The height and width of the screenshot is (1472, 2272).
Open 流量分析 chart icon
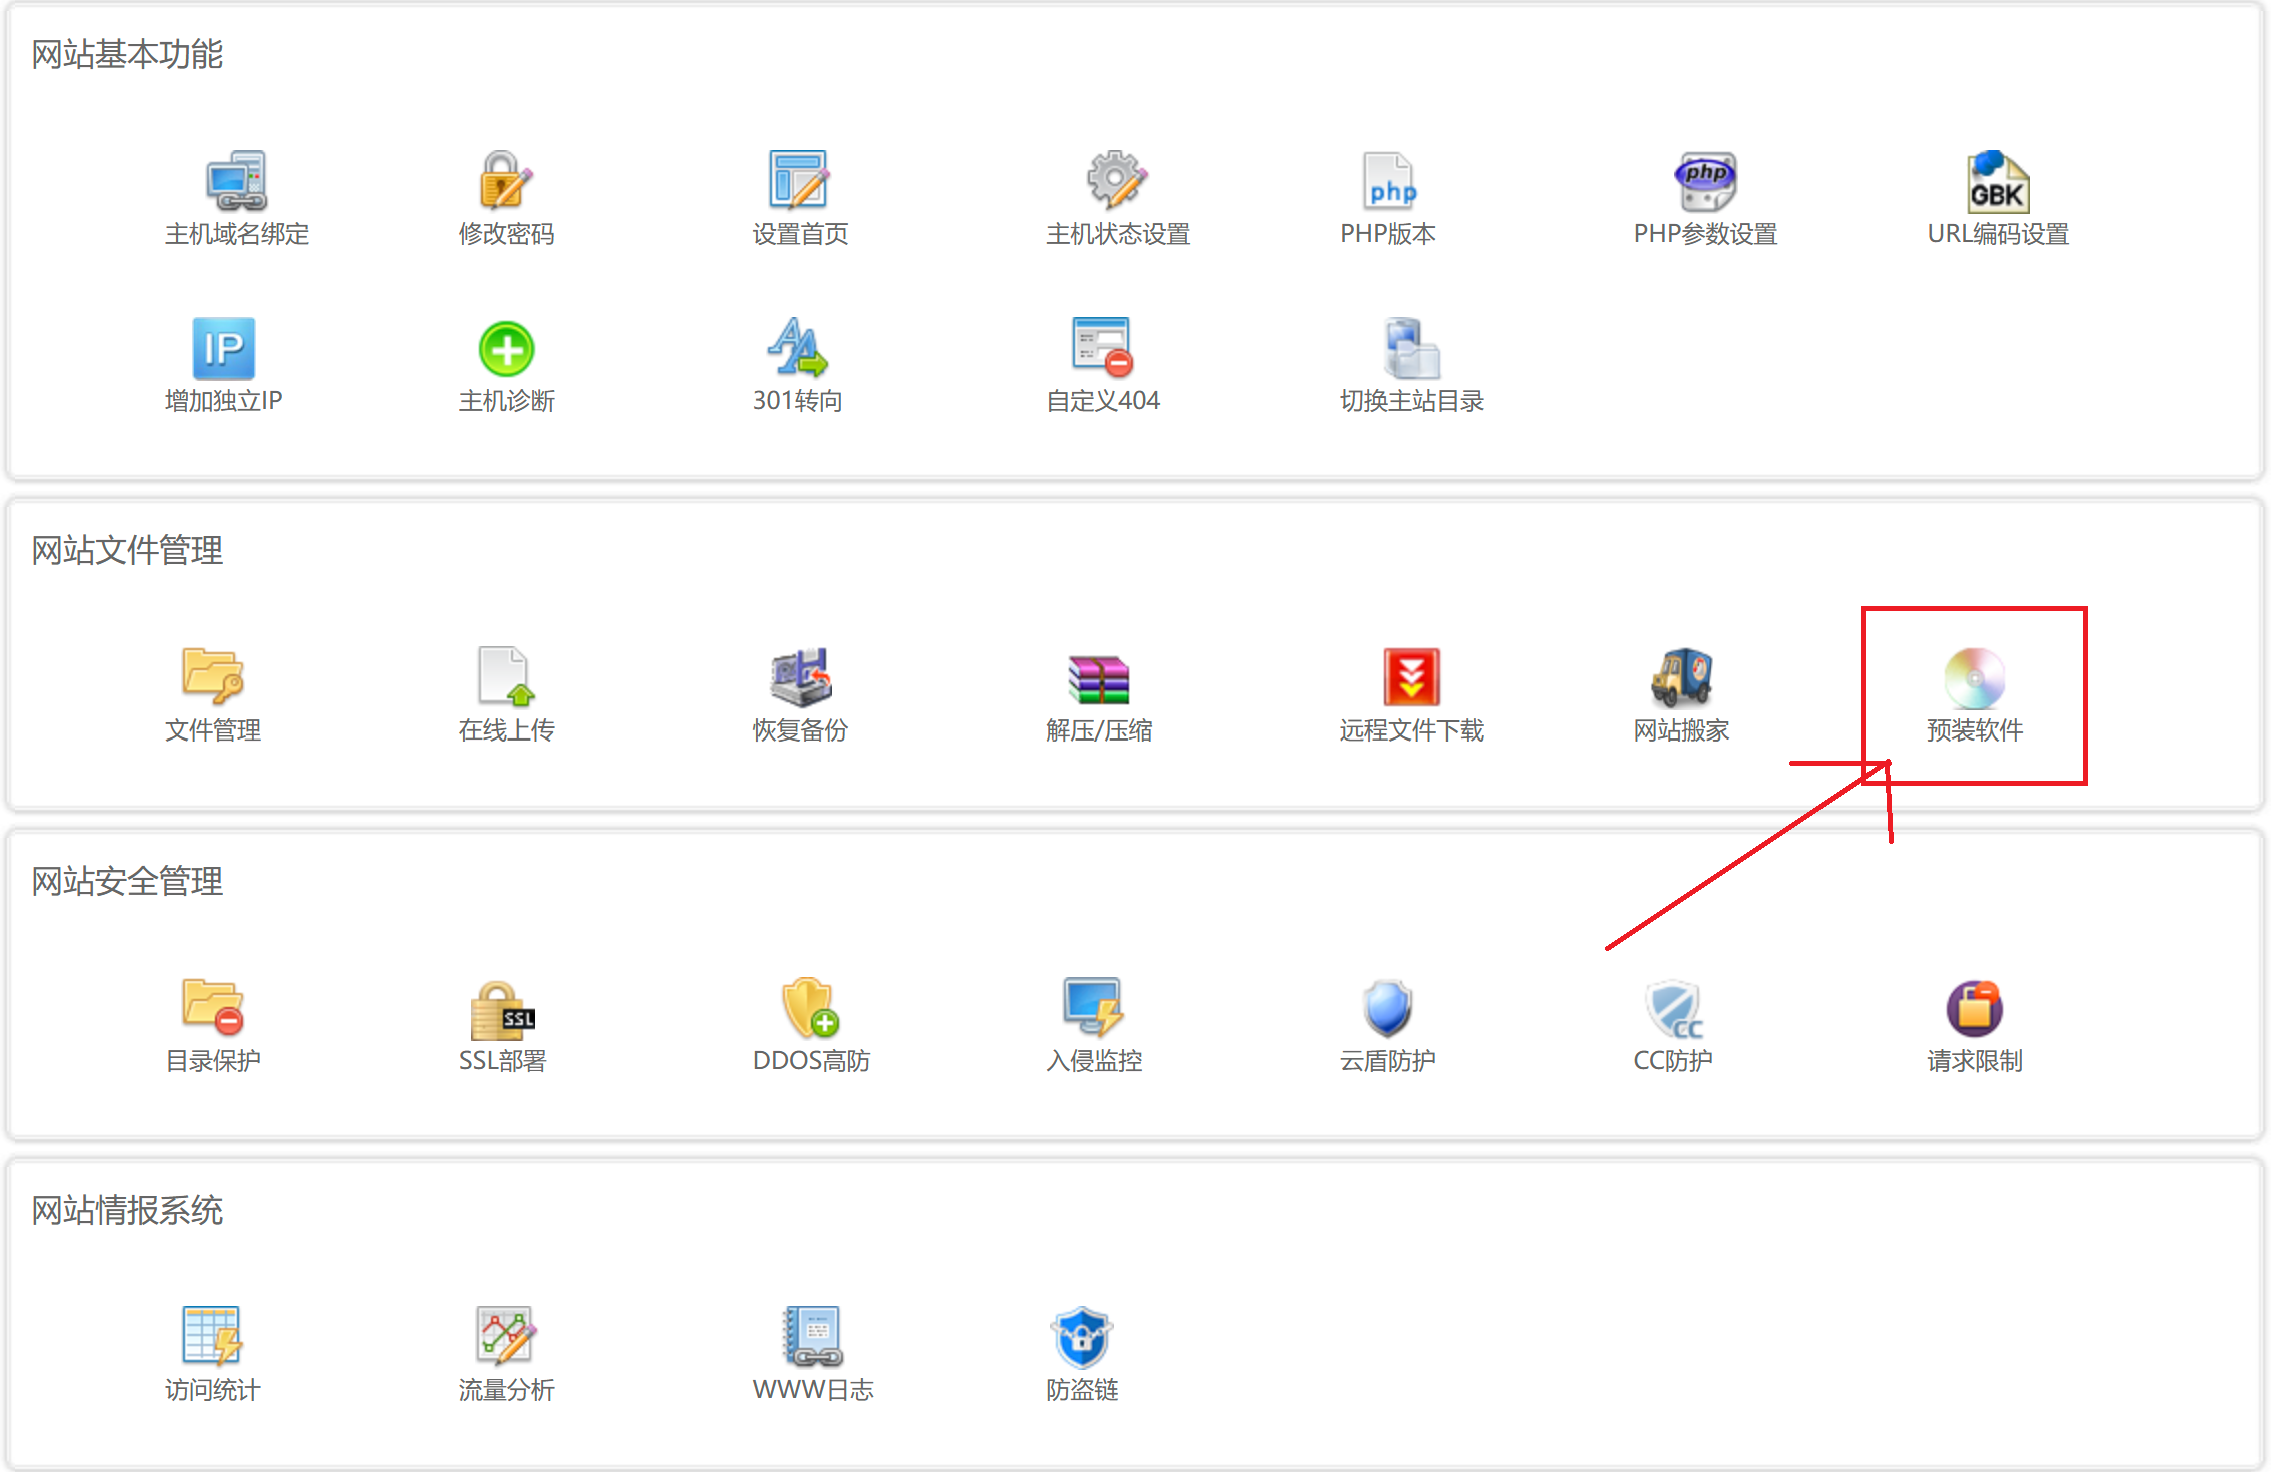(506, 1336)
